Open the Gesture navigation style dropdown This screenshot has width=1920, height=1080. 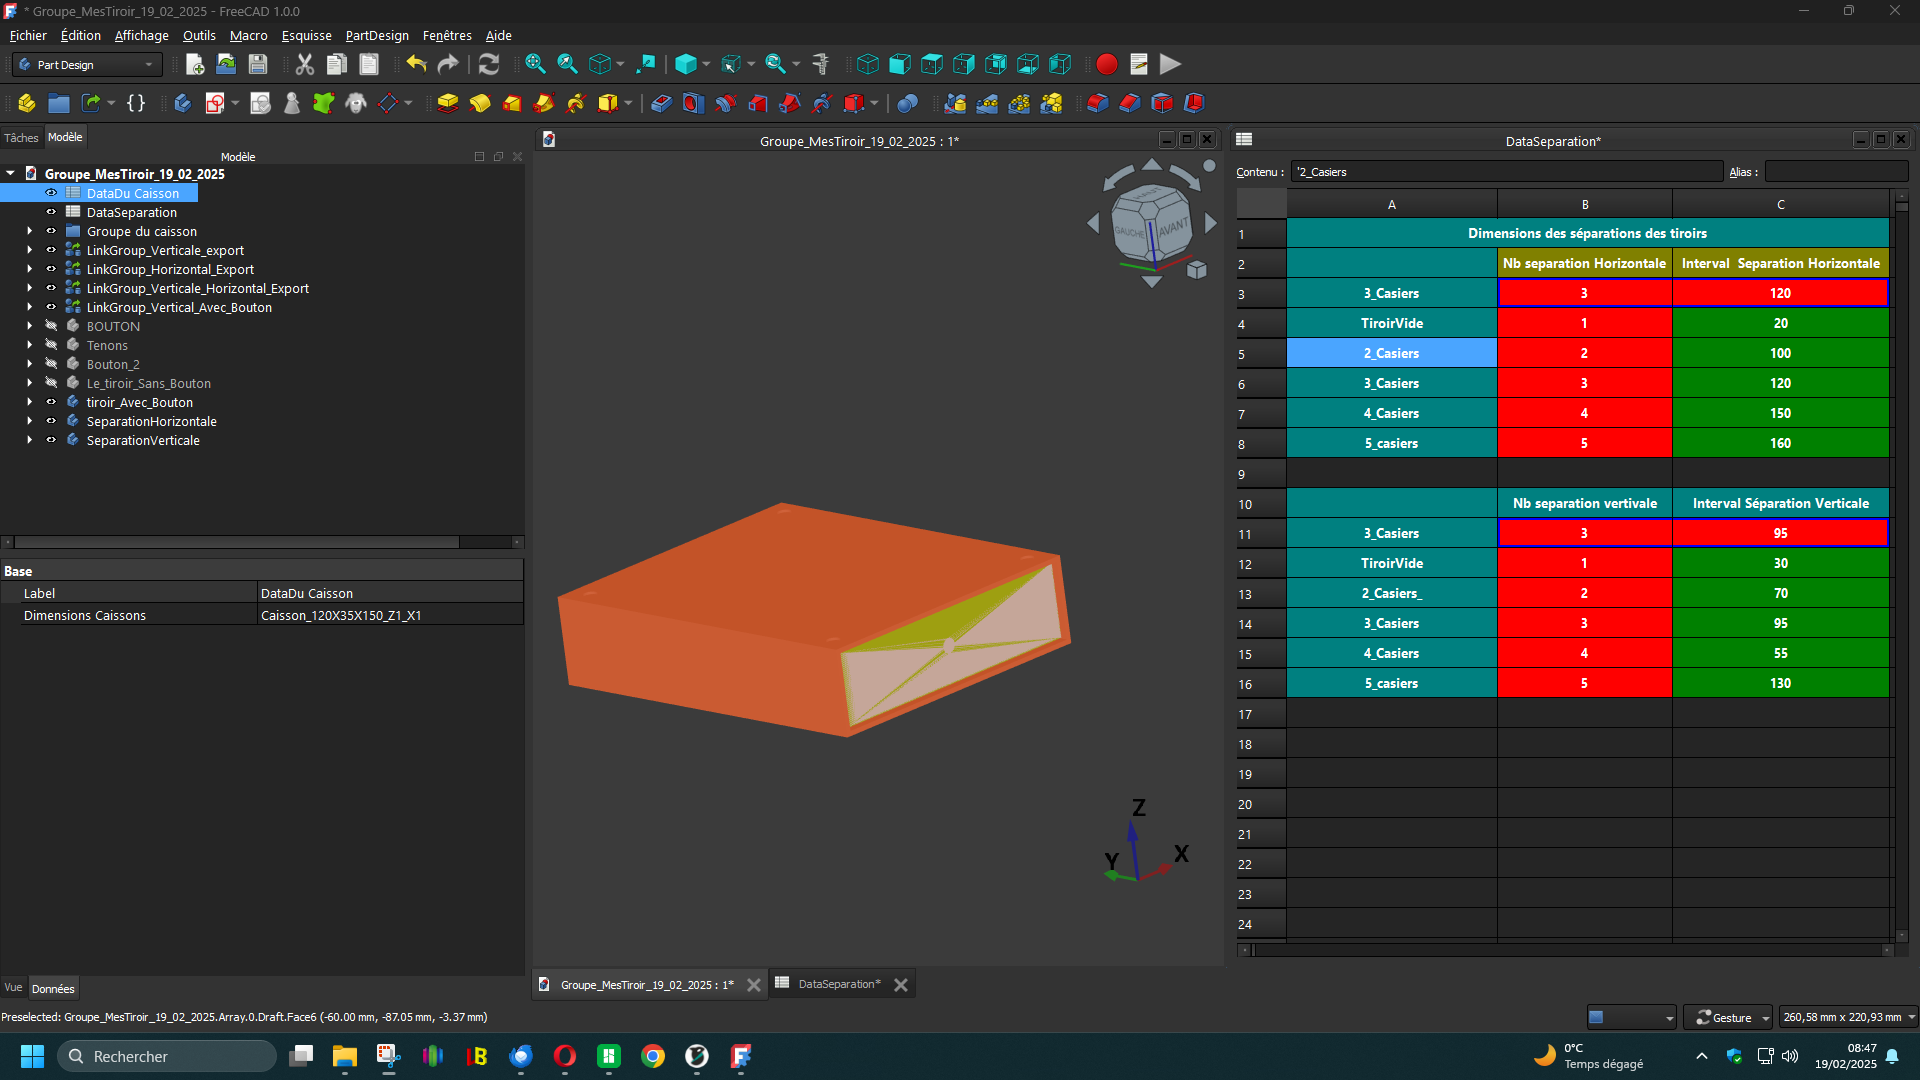click(x=1727, y=1017)
